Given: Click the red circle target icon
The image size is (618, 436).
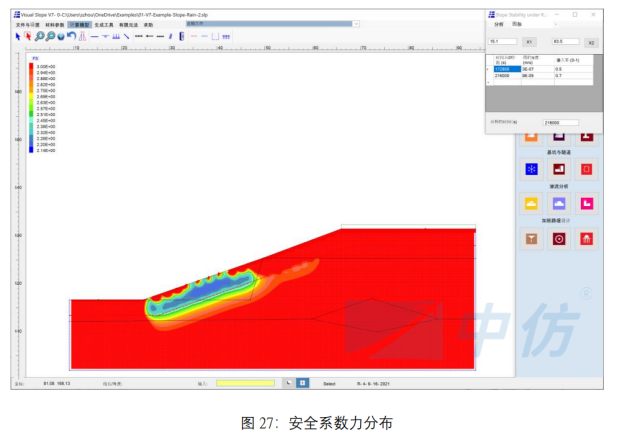Looking at the screenshot, I should 559,239.
